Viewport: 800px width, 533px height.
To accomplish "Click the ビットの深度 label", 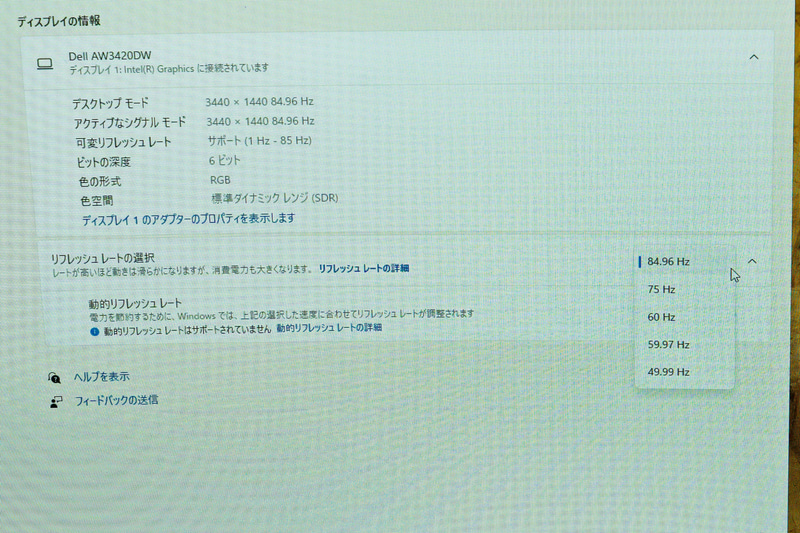I will tap(104, 163).
